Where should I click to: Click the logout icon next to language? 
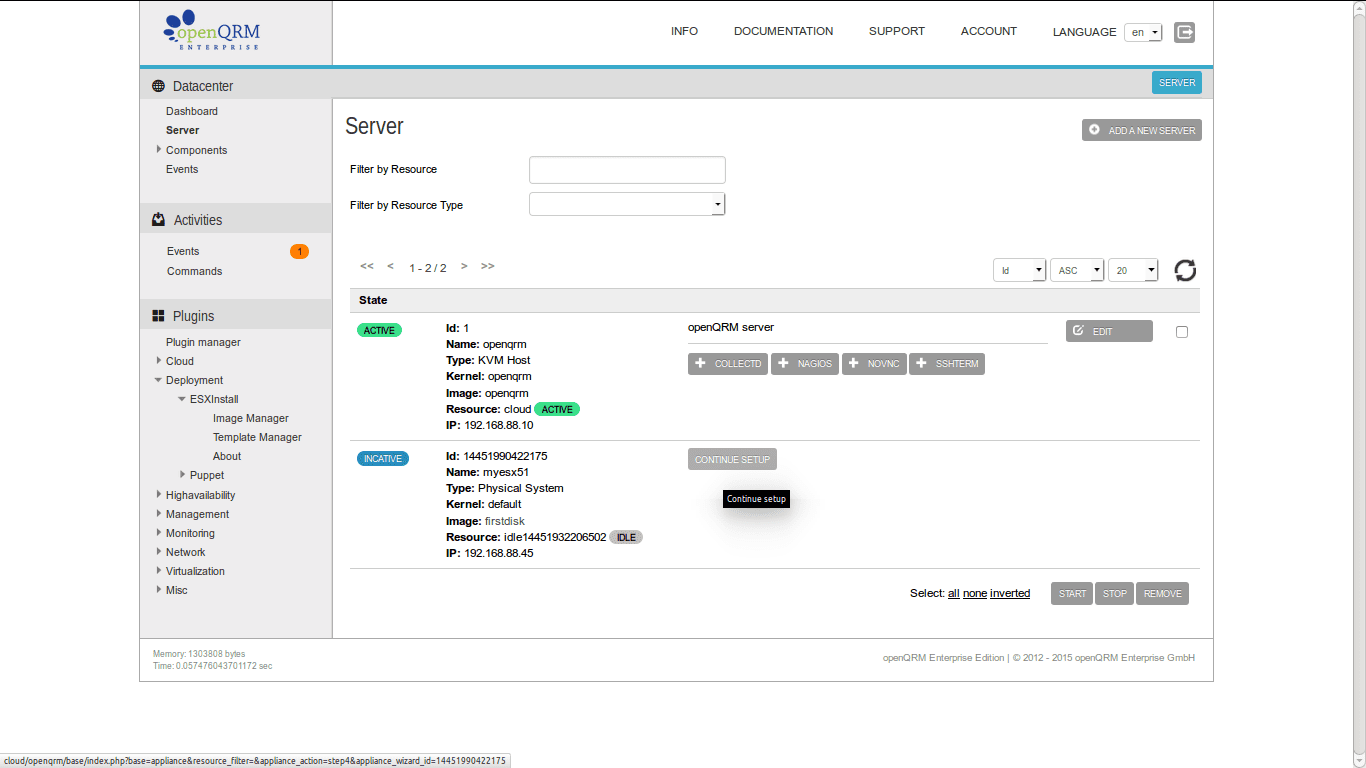[x=1184, y=32]
